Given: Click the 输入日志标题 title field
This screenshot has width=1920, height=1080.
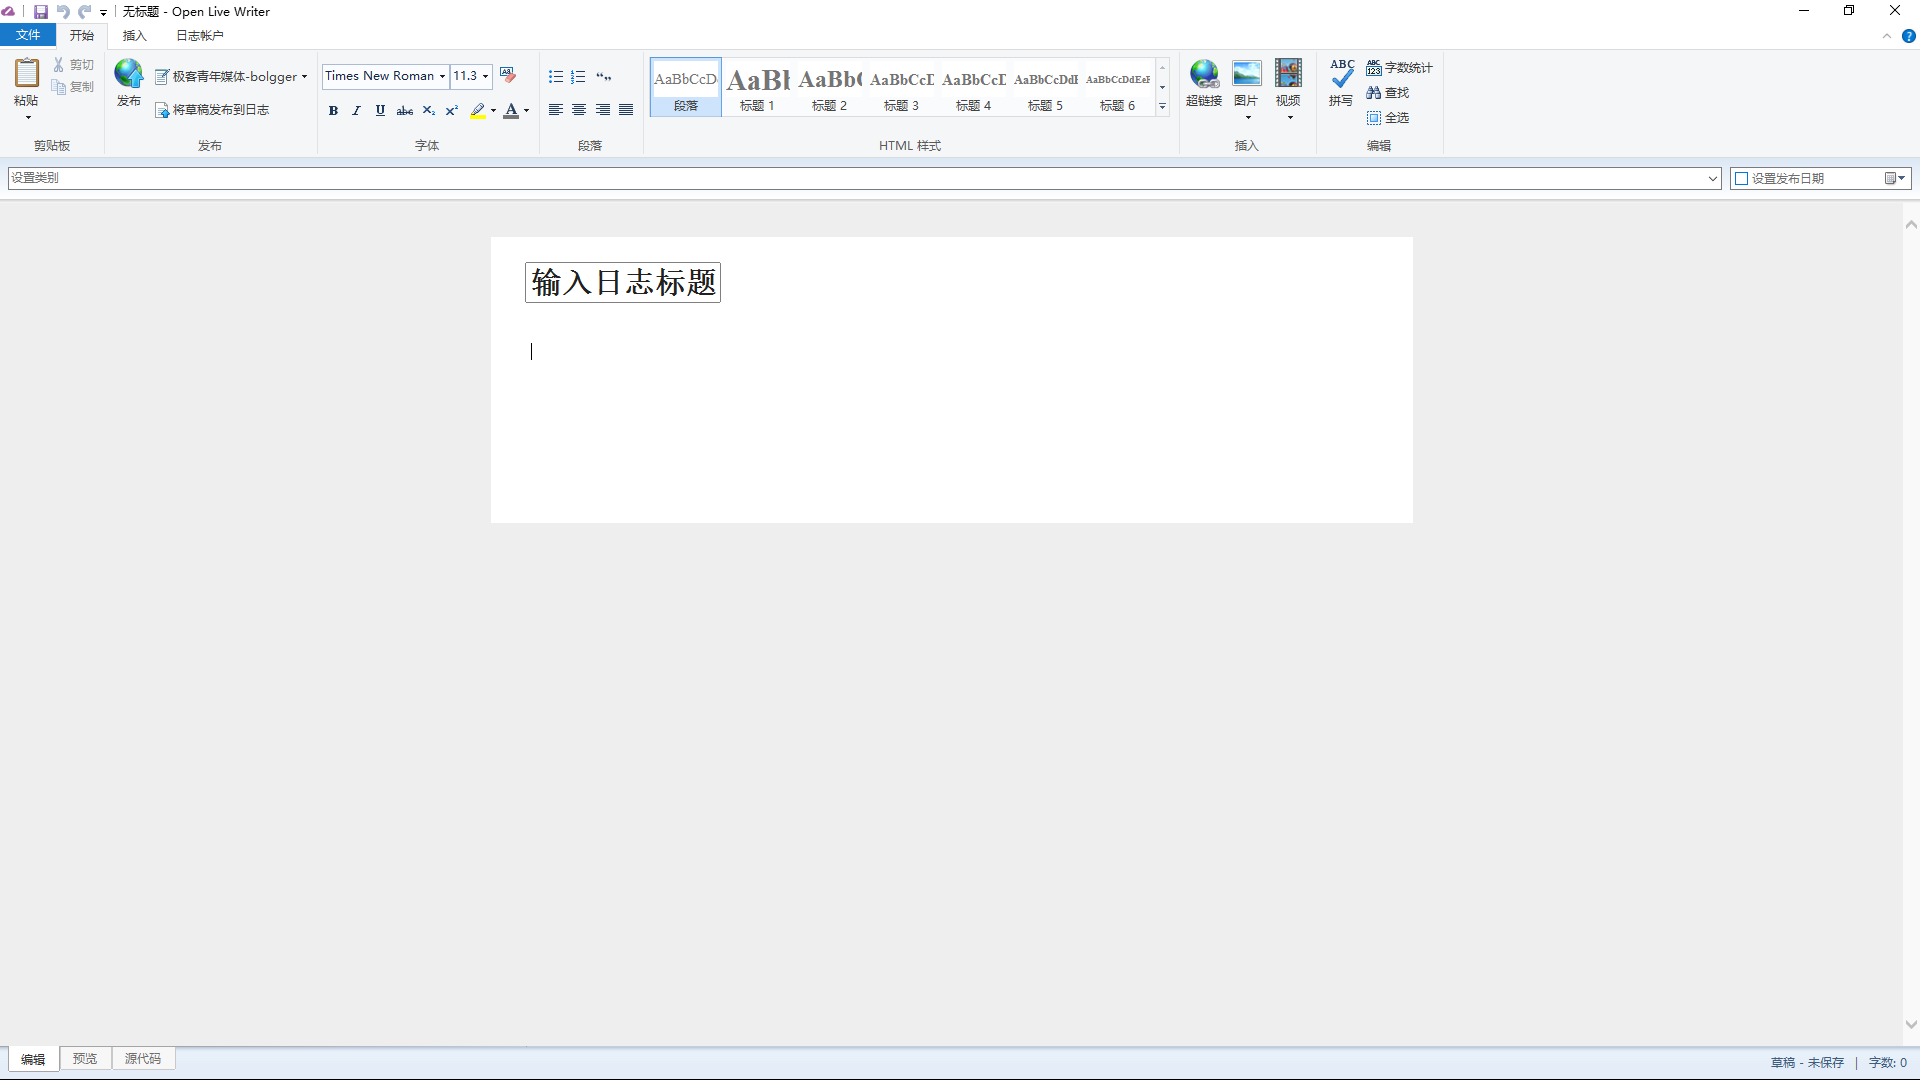Looking at the screenshot, I should 623,283.
